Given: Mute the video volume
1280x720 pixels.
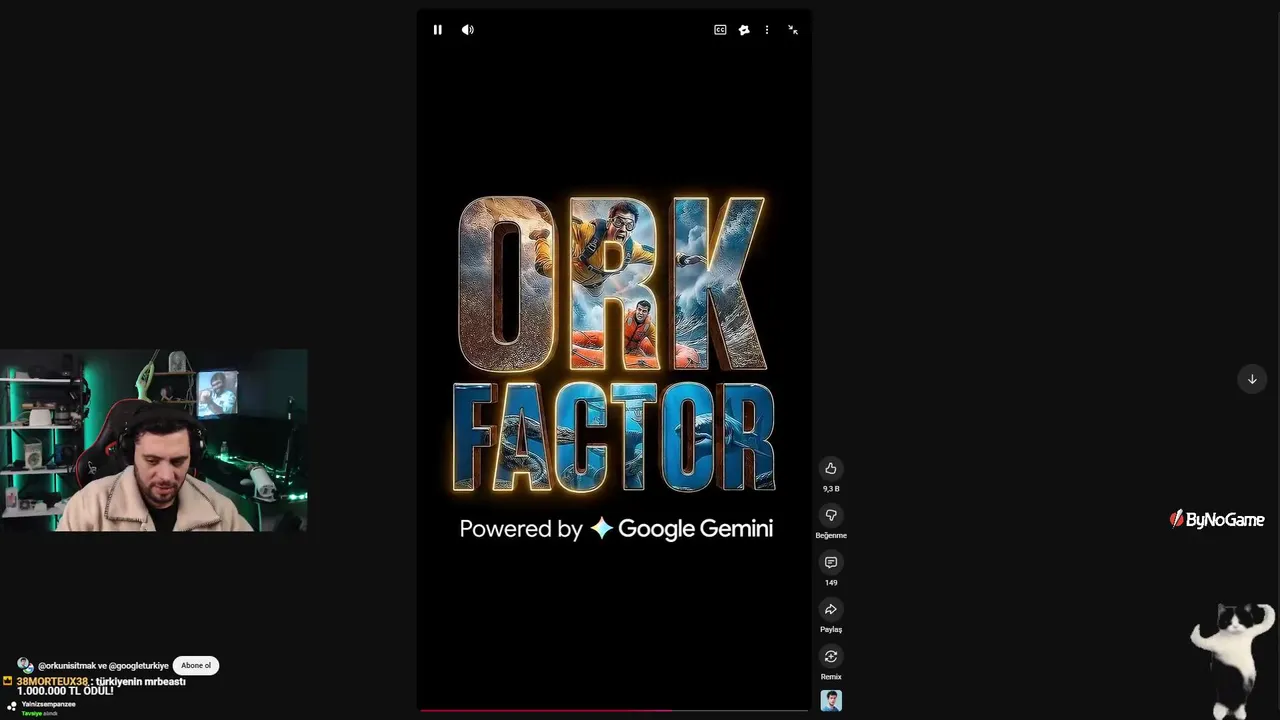Looking at the screenshot, I should coord(467,30).
